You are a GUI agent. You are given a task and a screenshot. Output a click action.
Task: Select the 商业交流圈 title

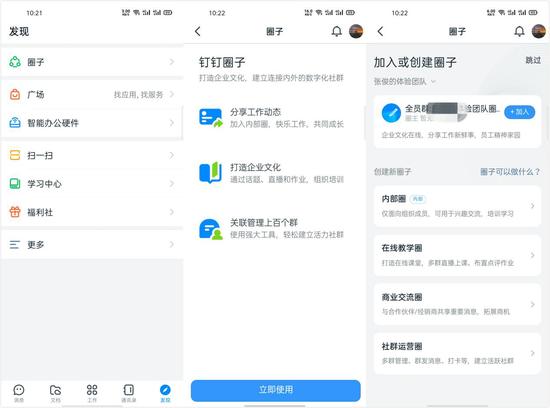click(402, 297)
